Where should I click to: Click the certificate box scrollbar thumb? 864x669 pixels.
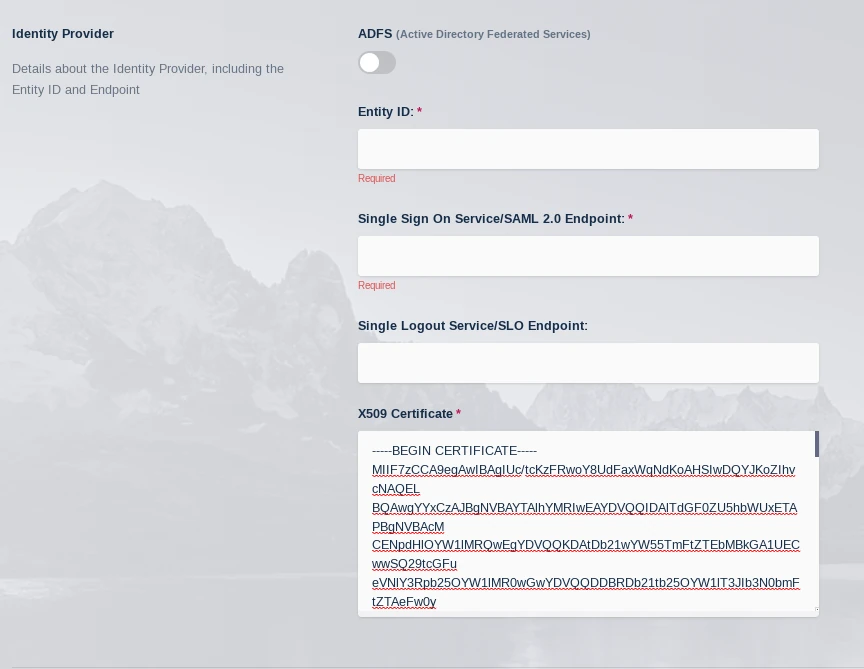816,444
